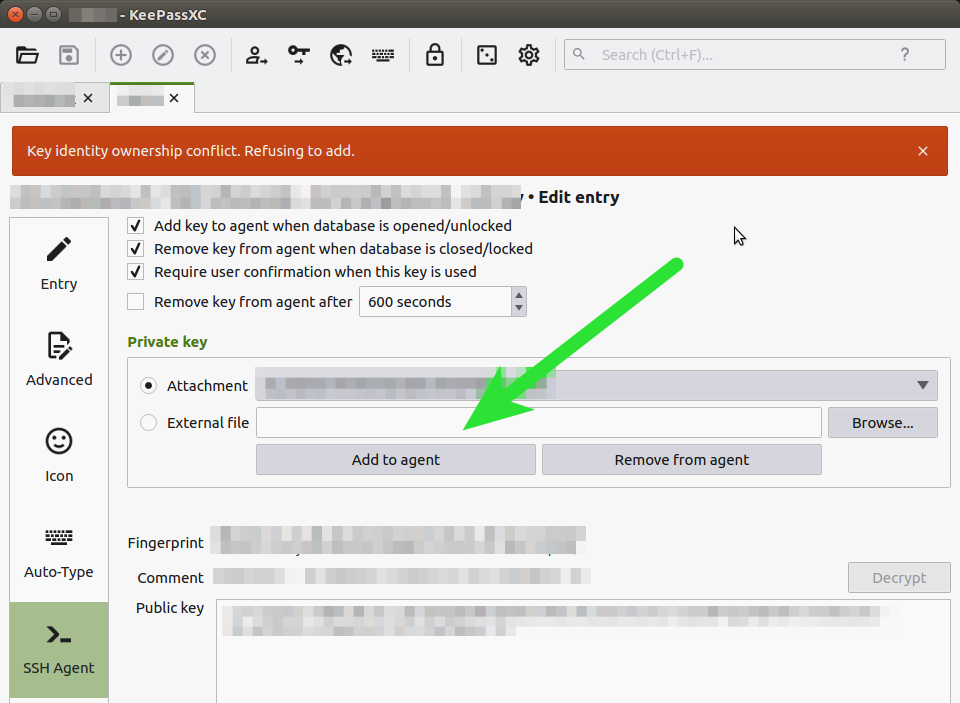
Task: Open the entry URL with the globe icon
Action: [340, 55]
